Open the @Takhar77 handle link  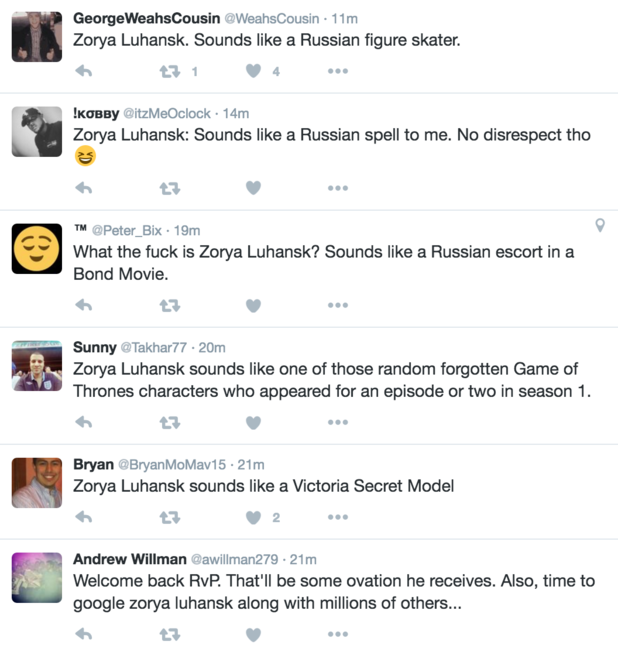tap(157, 348)
